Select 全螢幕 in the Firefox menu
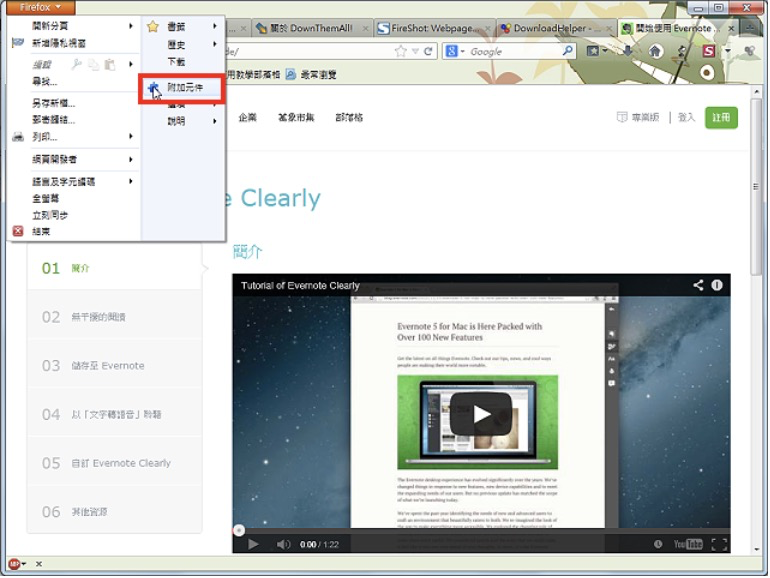The height and width of the screenshot is (578, 770). (x=45, y=198)
